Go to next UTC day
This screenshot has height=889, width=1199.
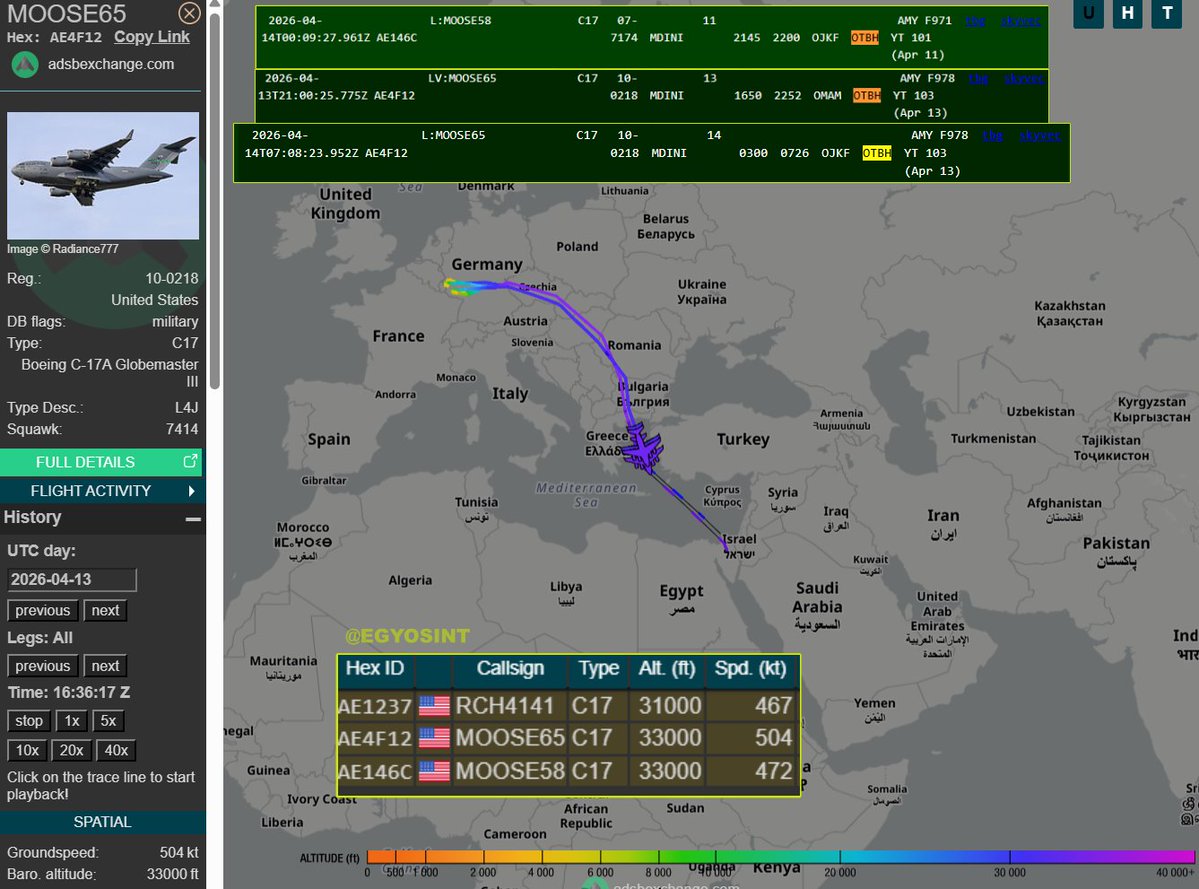click(106, 610)
